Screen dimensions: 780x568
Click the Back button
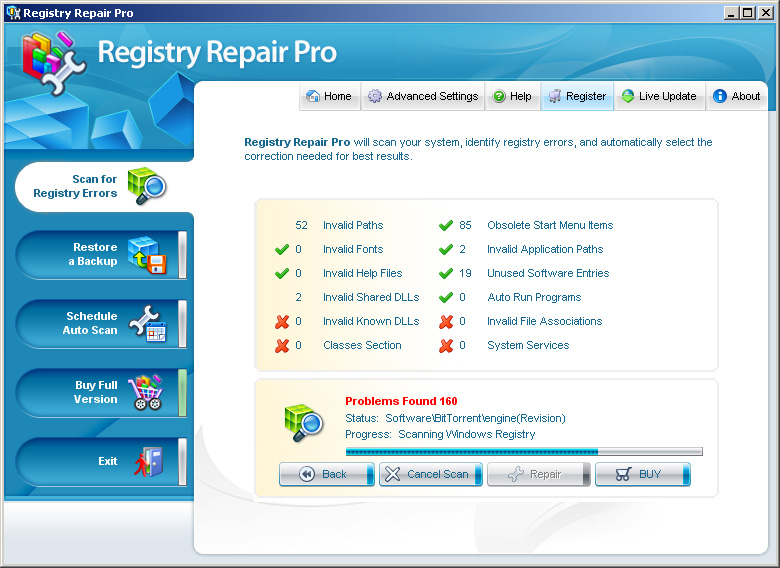pos(326,474)
